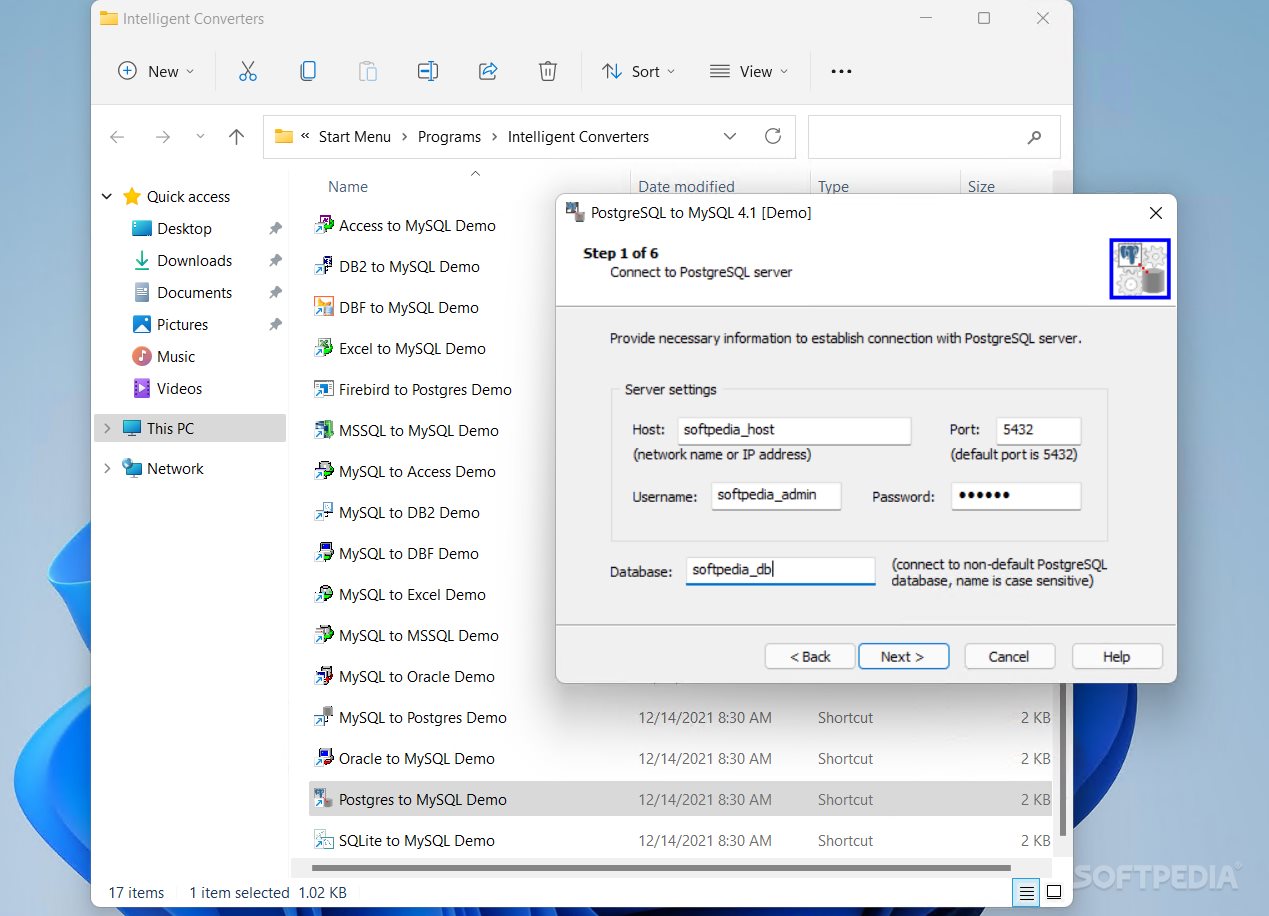
Task: Click the Password input field
Action: 1016,495
